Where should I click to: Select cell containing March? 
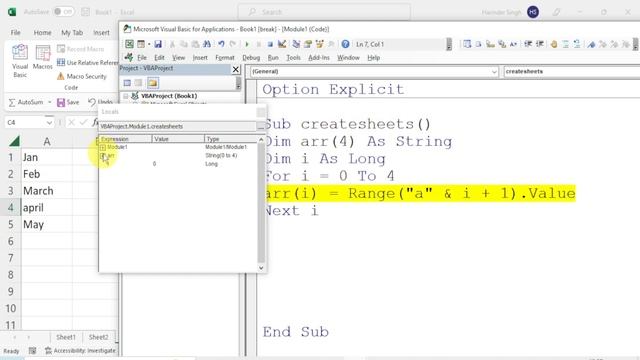[x=47, y=191]
